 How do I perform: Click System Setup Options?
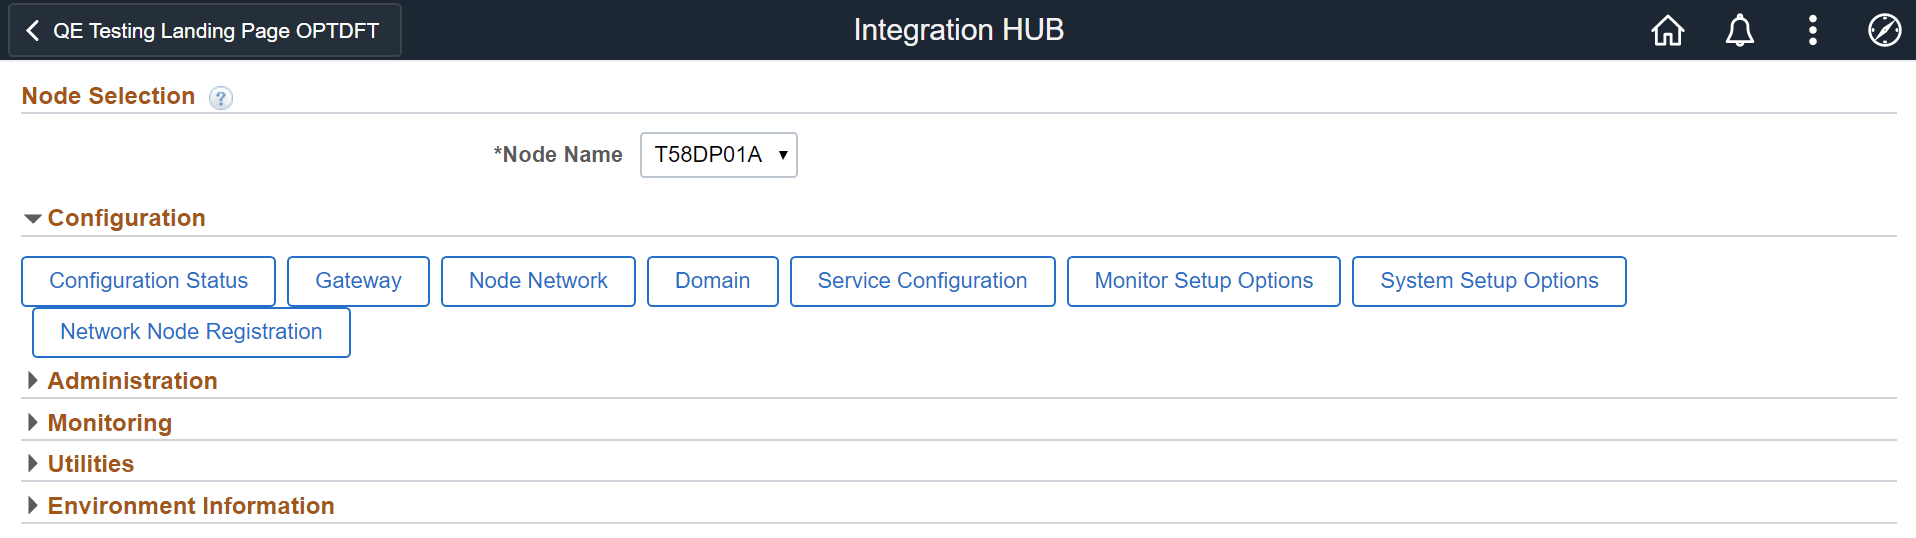point(1488,281)
